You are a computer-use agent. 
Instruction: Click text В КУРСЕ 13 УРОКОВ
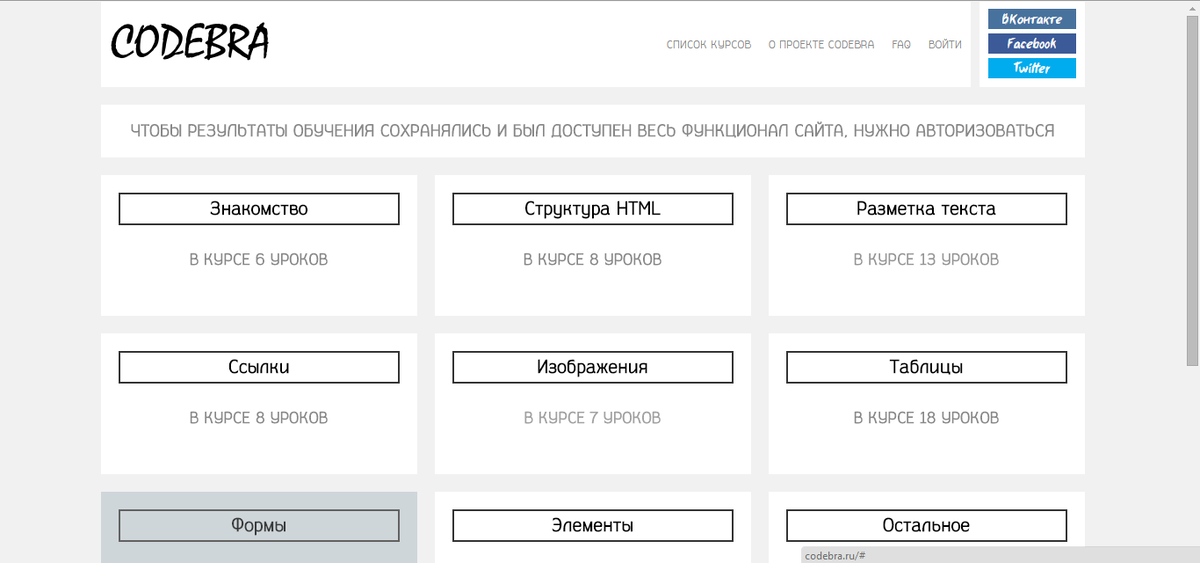click(x=926, y=260)
